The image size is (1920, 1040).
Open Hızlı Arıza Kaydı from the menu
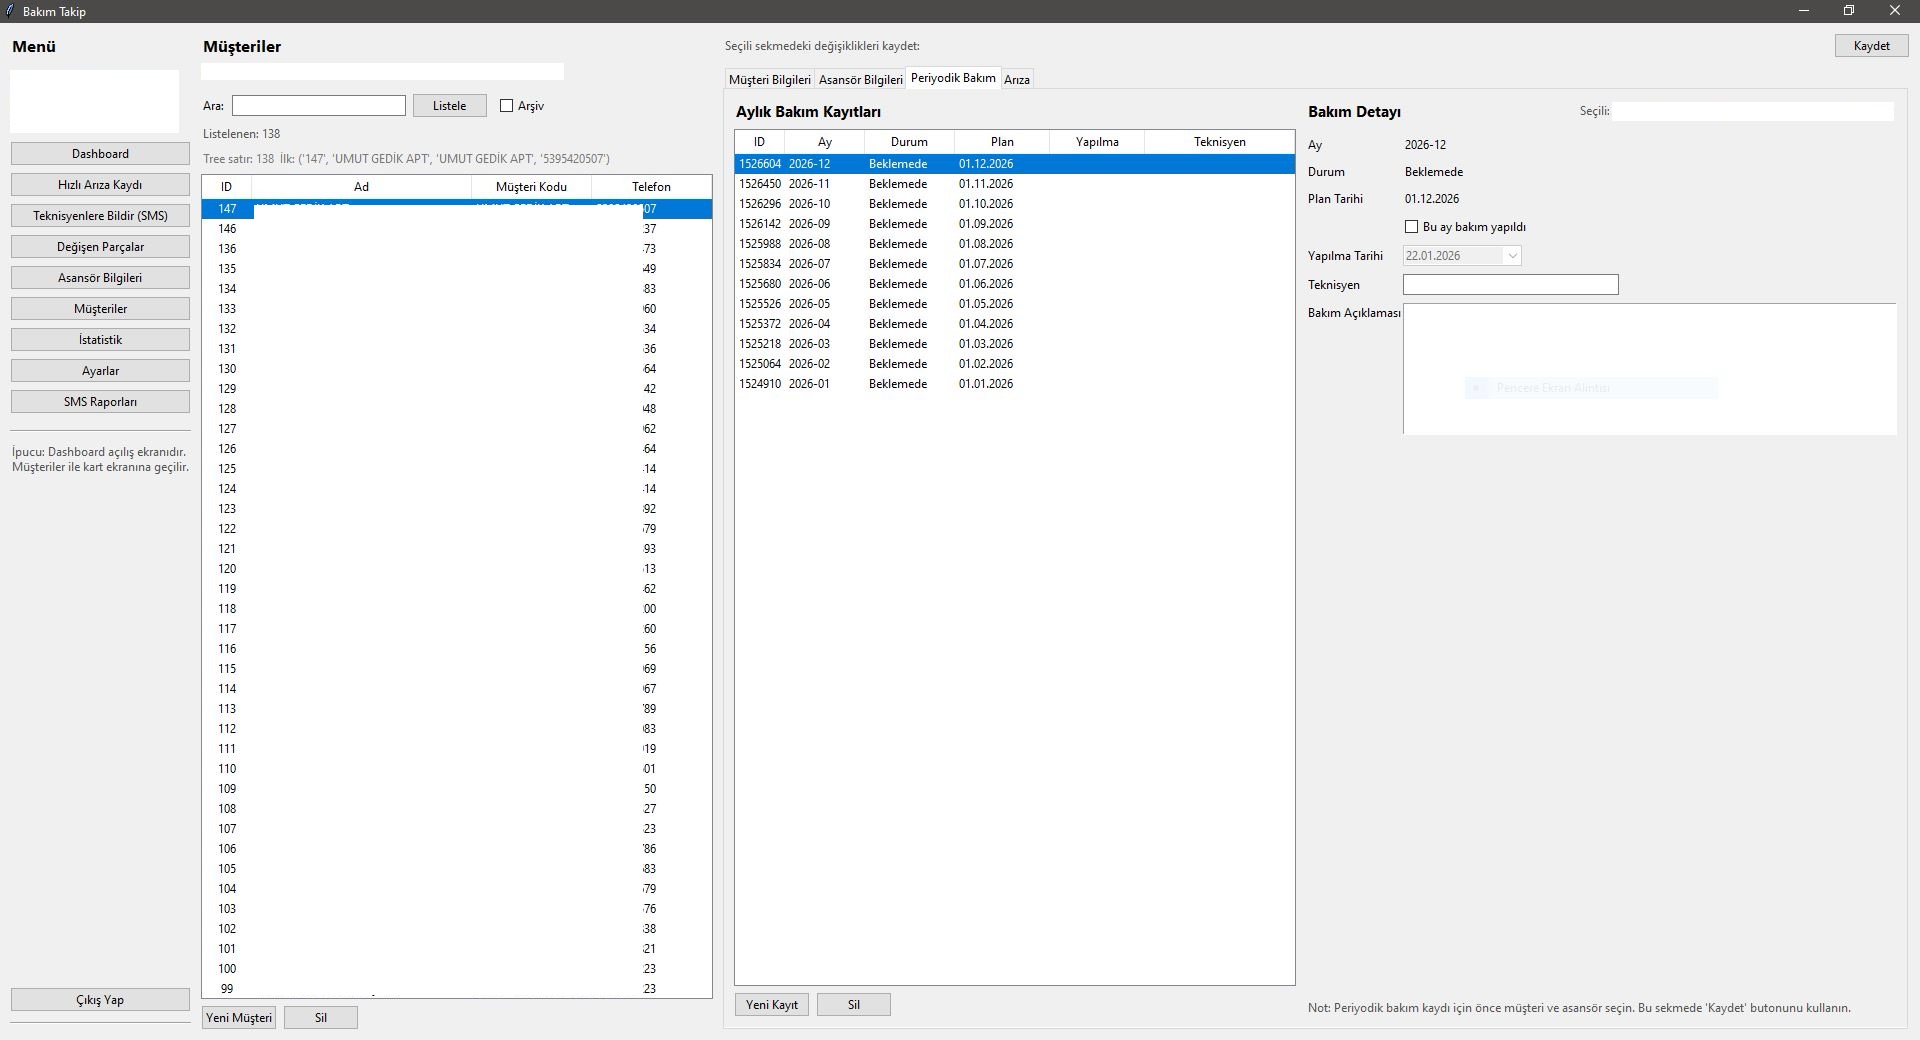coord(100,185)
